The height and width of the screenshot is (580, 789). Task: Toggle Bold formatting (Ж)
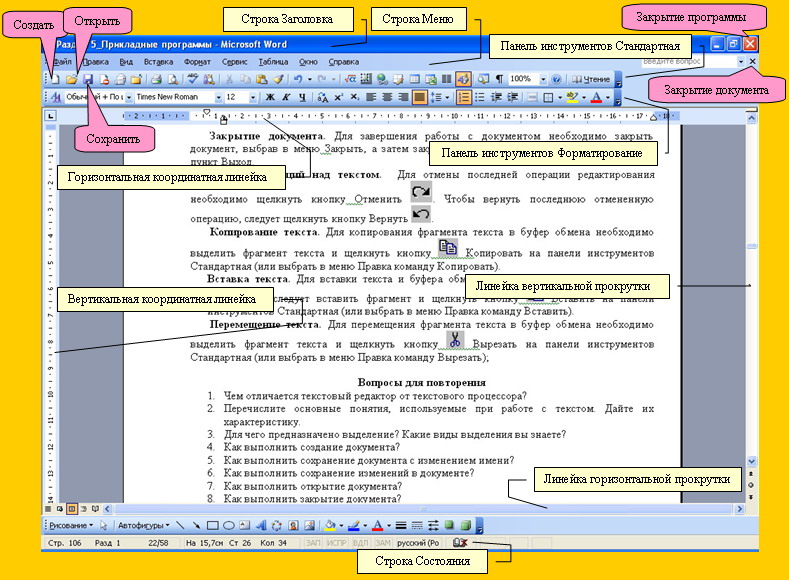269,98
